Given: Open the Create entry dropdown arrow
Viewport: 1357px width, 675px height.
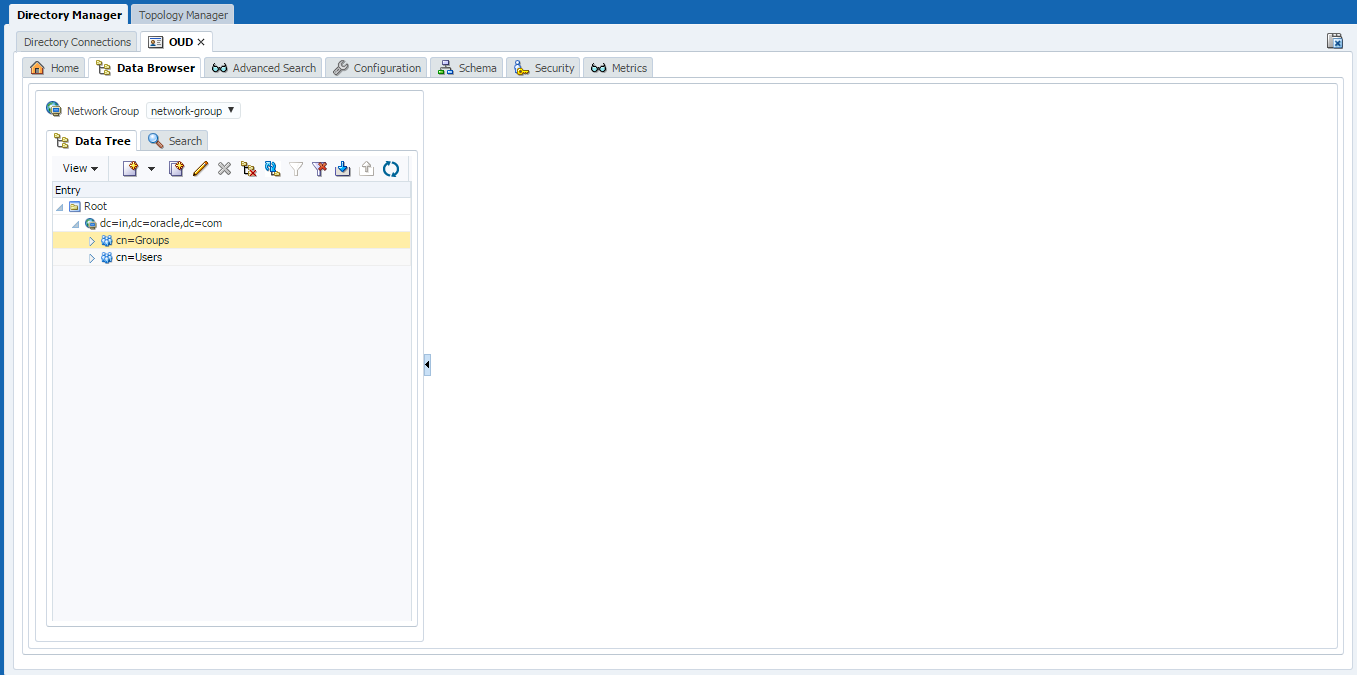Looking at the screenshot, I should click(151, 169).
